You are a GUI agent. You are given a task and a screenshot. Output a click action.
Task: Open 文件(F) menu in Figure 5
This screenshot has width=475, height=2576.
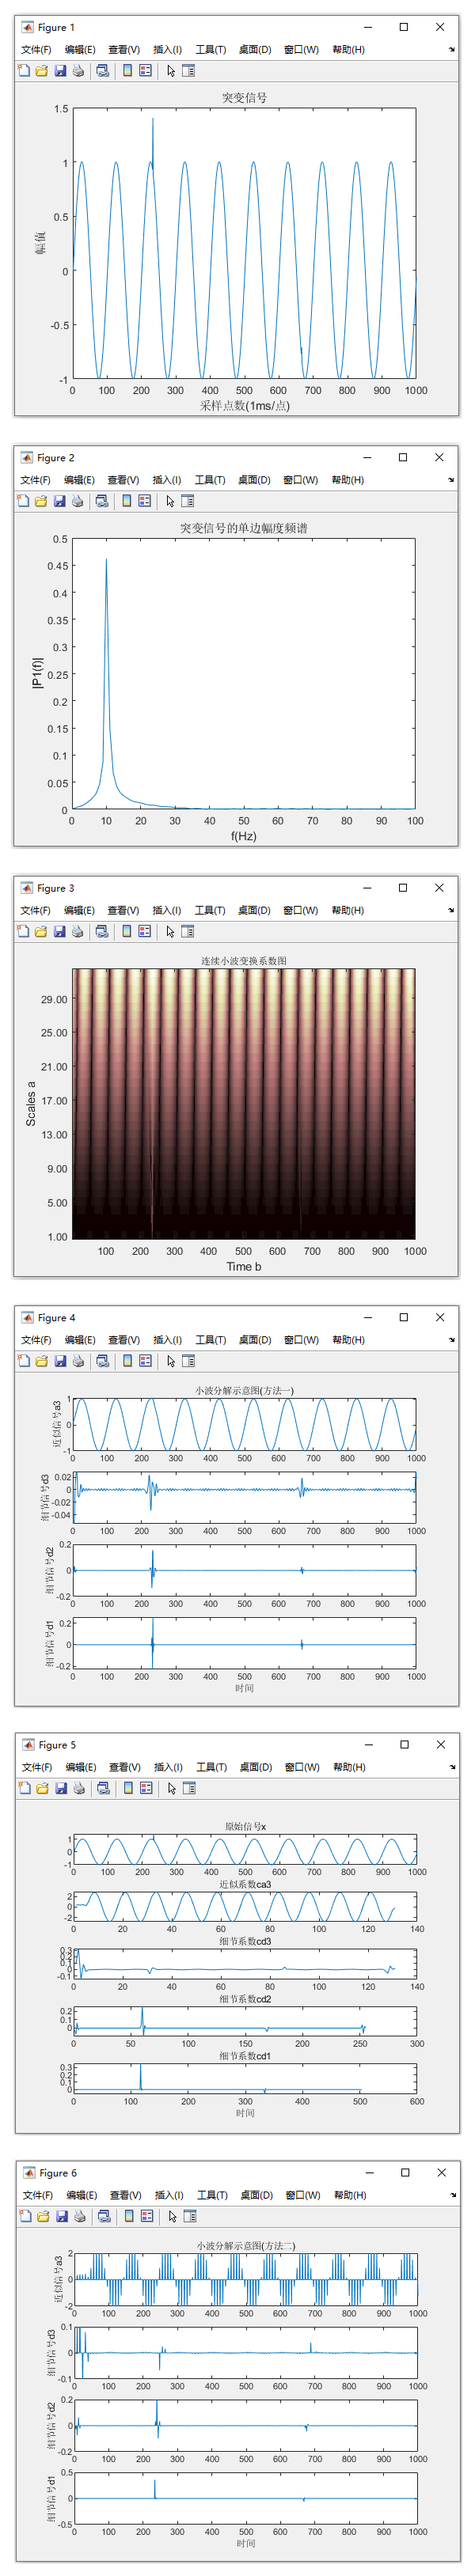coord(38,1767)
